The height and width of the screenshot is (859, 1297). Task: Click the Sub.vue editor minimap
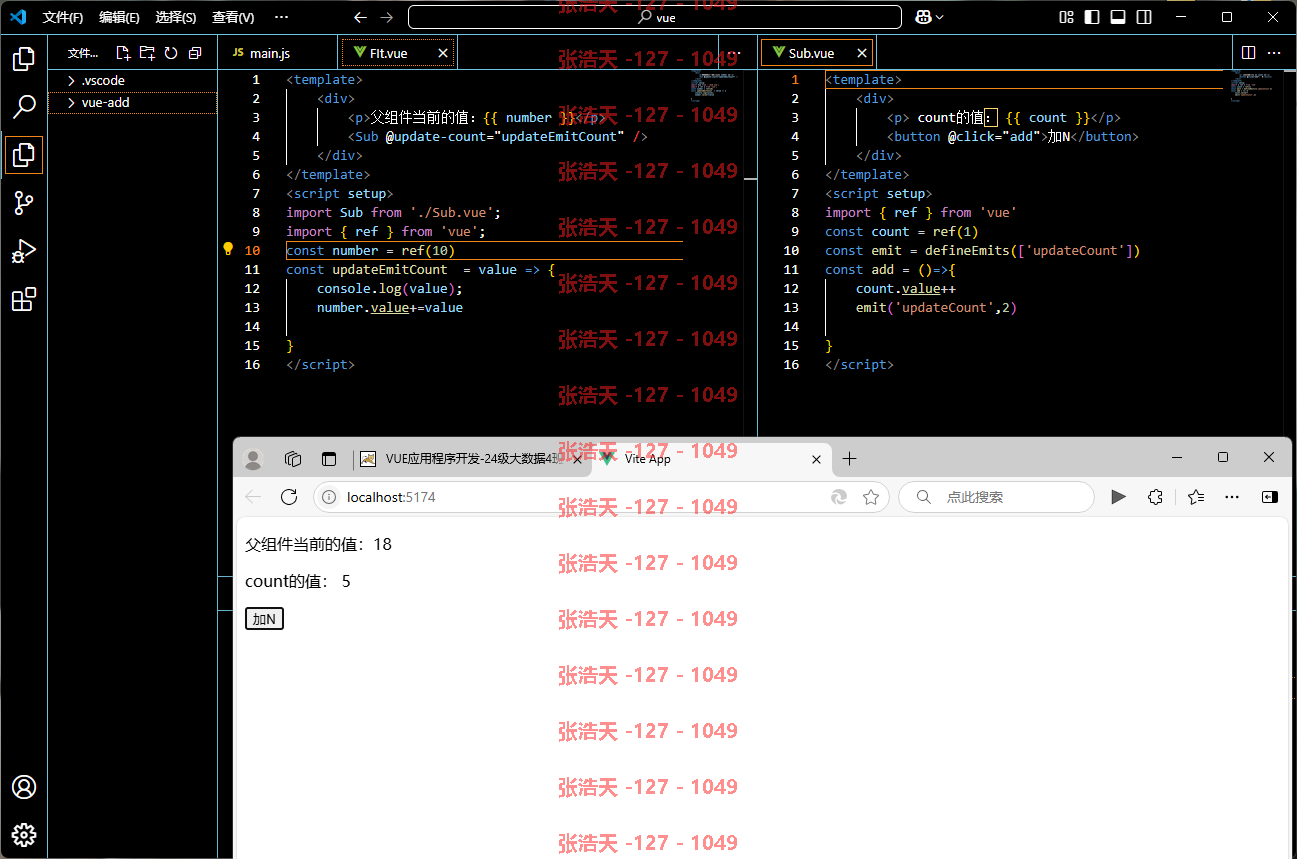[x=1255, y=86]
